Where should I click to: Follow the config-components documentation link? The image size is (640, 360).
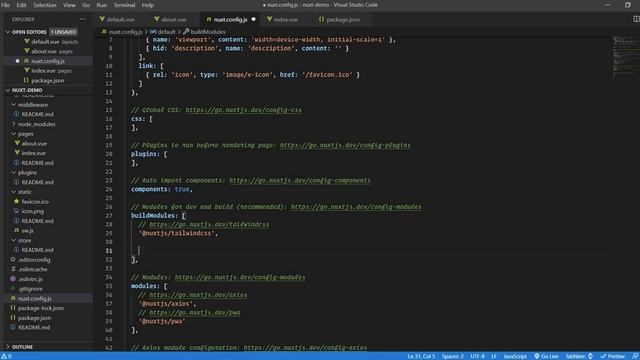pyautogui.click(x=300, y=180)
